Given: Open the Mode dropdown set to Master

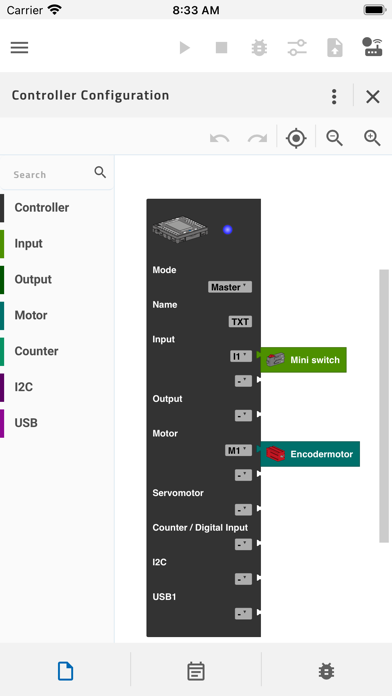Looking at the screenshot, I should point(230,287).
